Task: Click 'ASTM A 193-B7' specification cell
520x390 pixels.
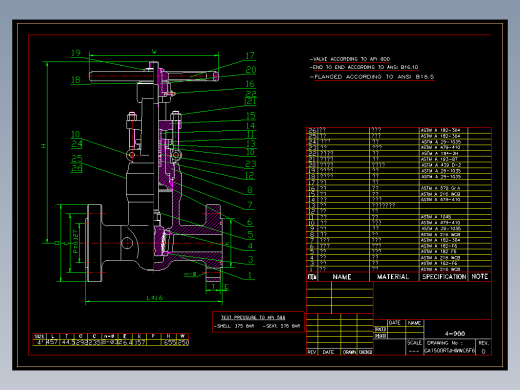Action: coord(439,159)
